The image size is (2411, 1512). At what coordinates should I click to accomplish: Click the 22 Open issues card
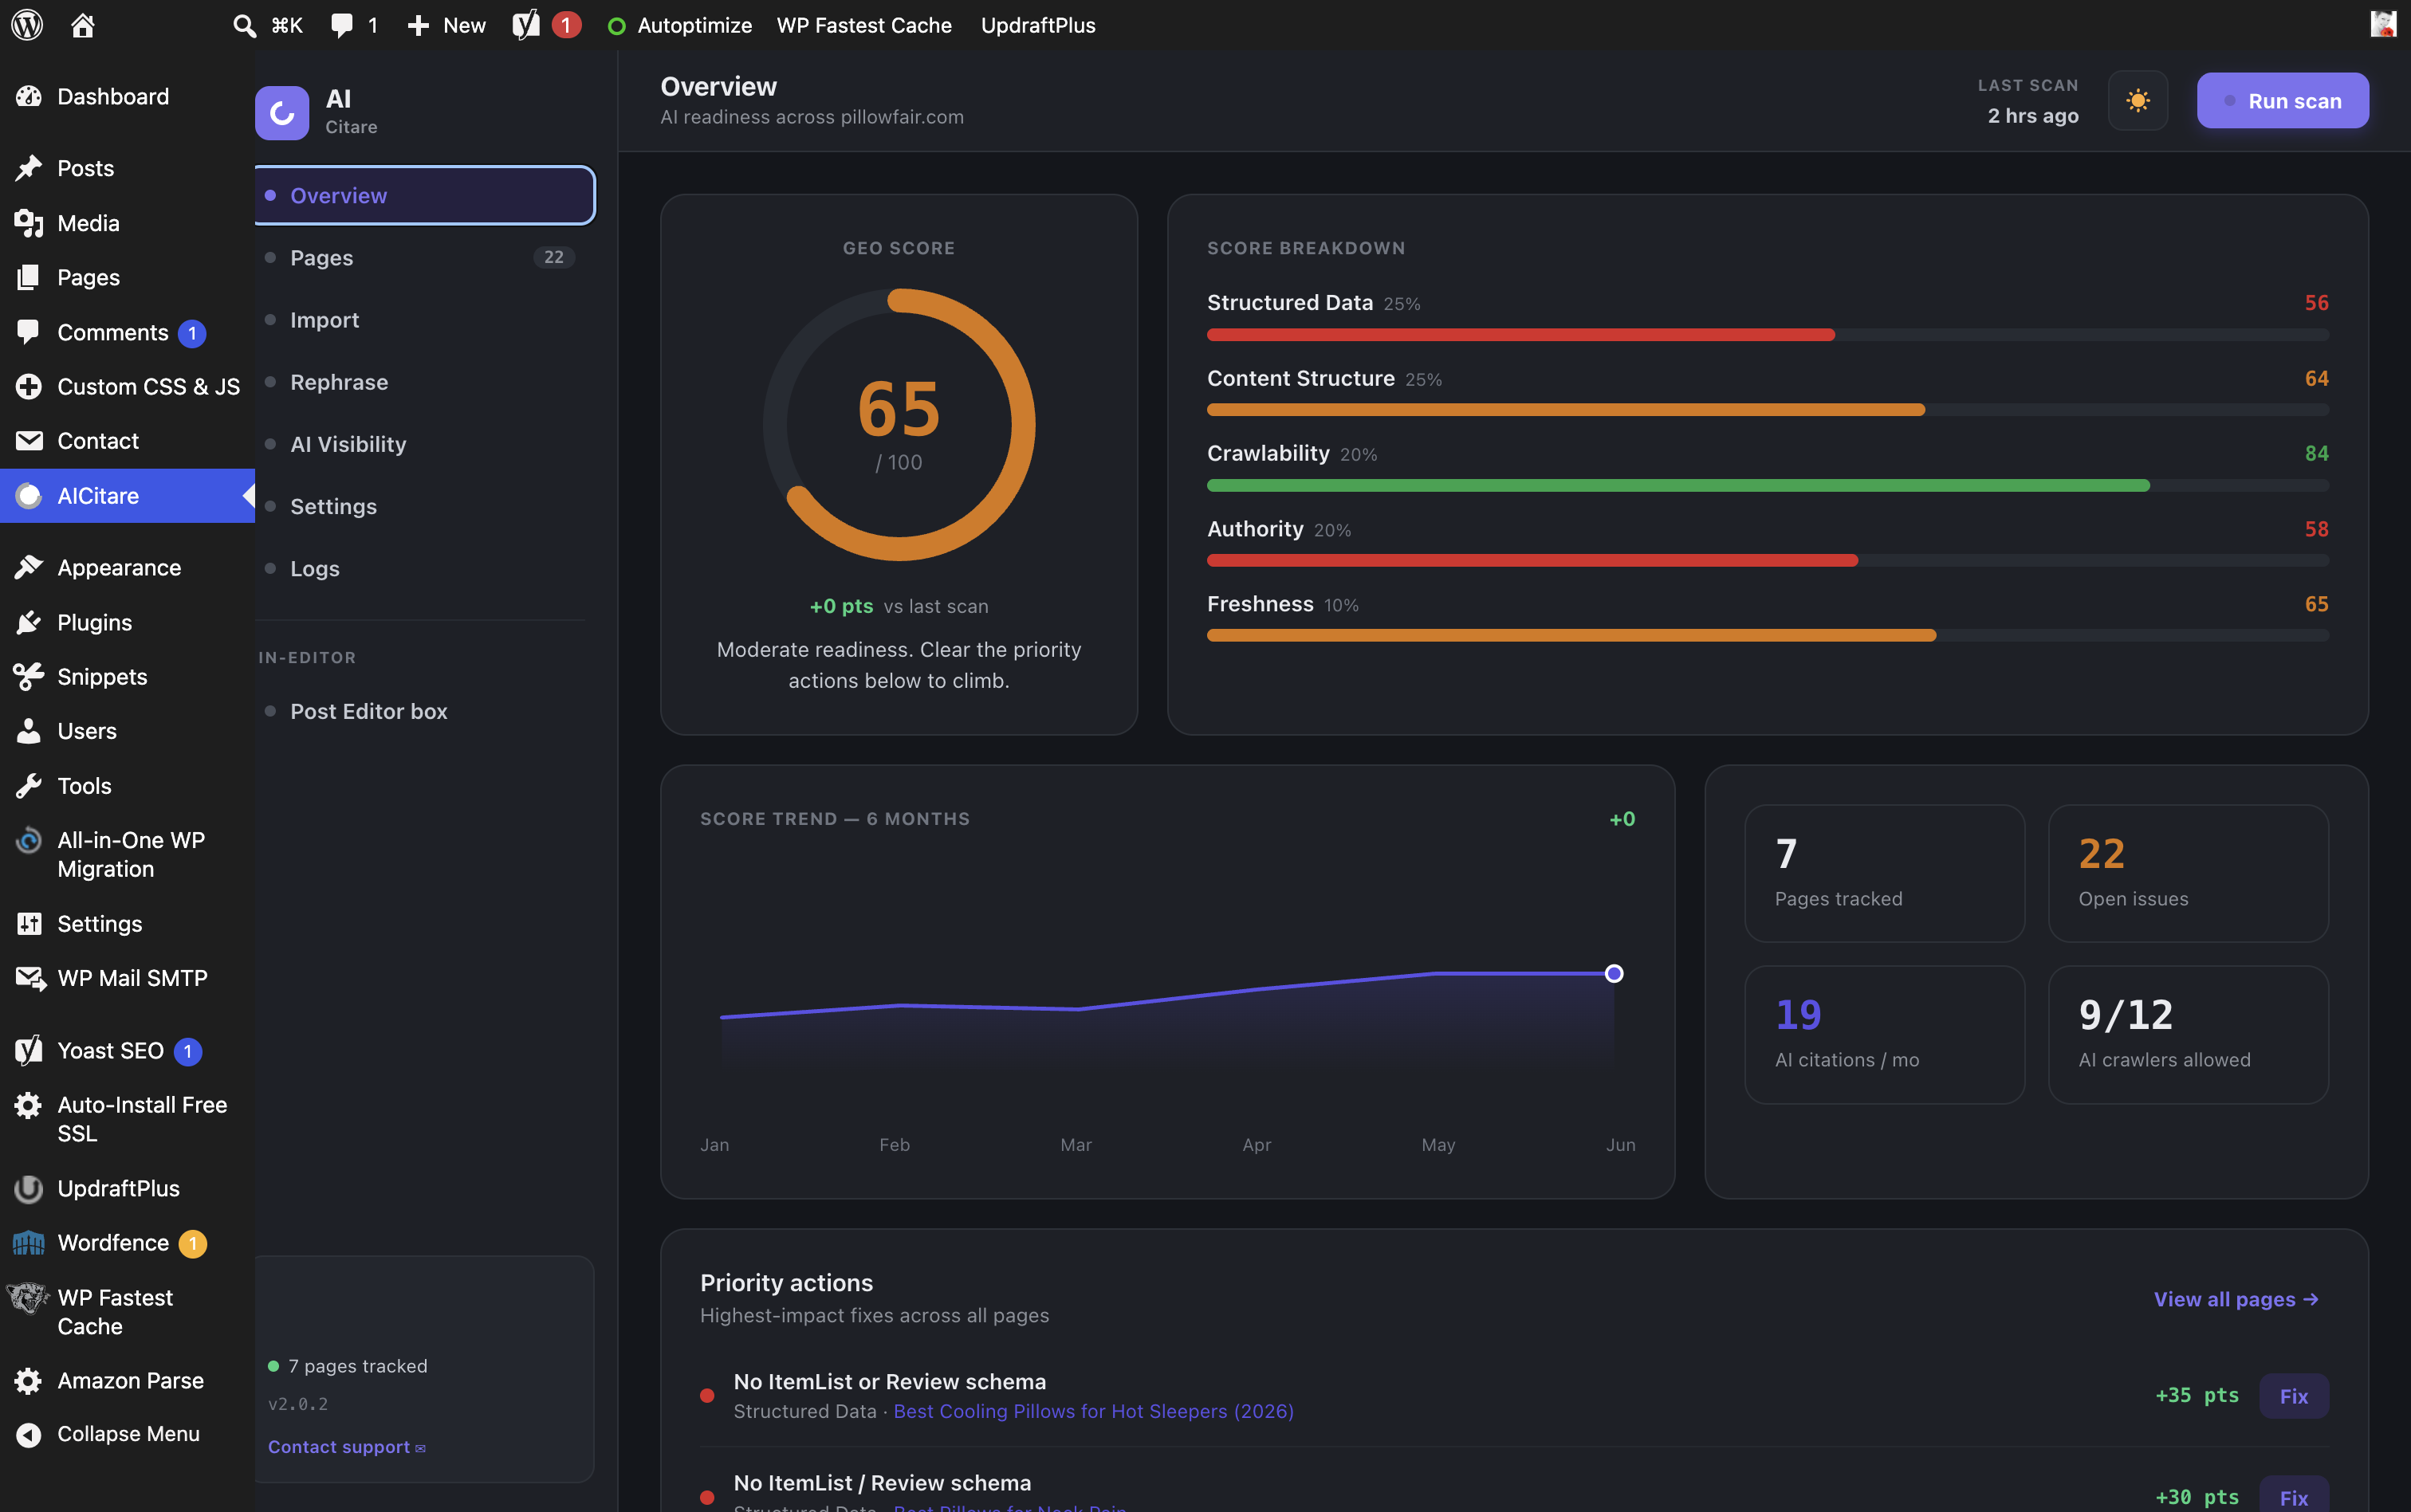pos(2188,873)
